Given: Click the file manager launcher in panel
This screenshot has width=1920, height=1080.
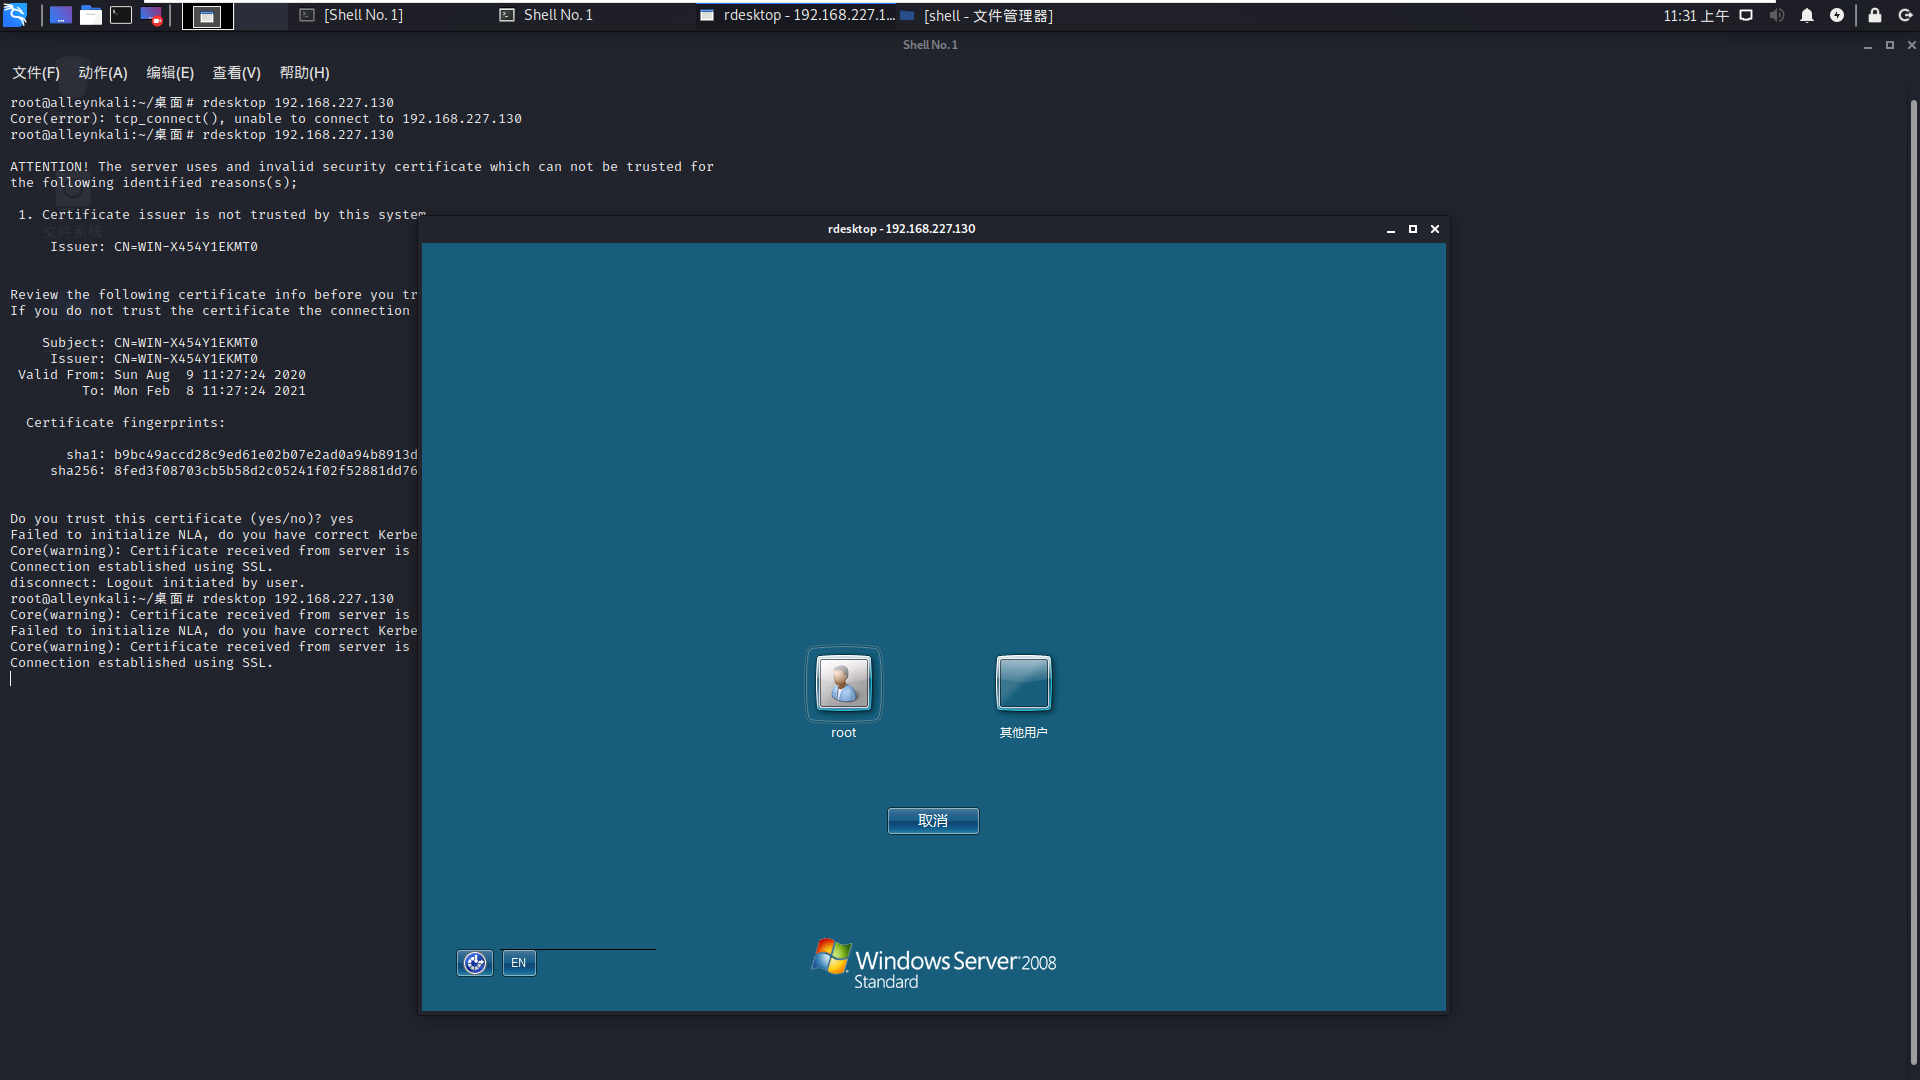Looking at the screenshot, I should coord(91,15).
